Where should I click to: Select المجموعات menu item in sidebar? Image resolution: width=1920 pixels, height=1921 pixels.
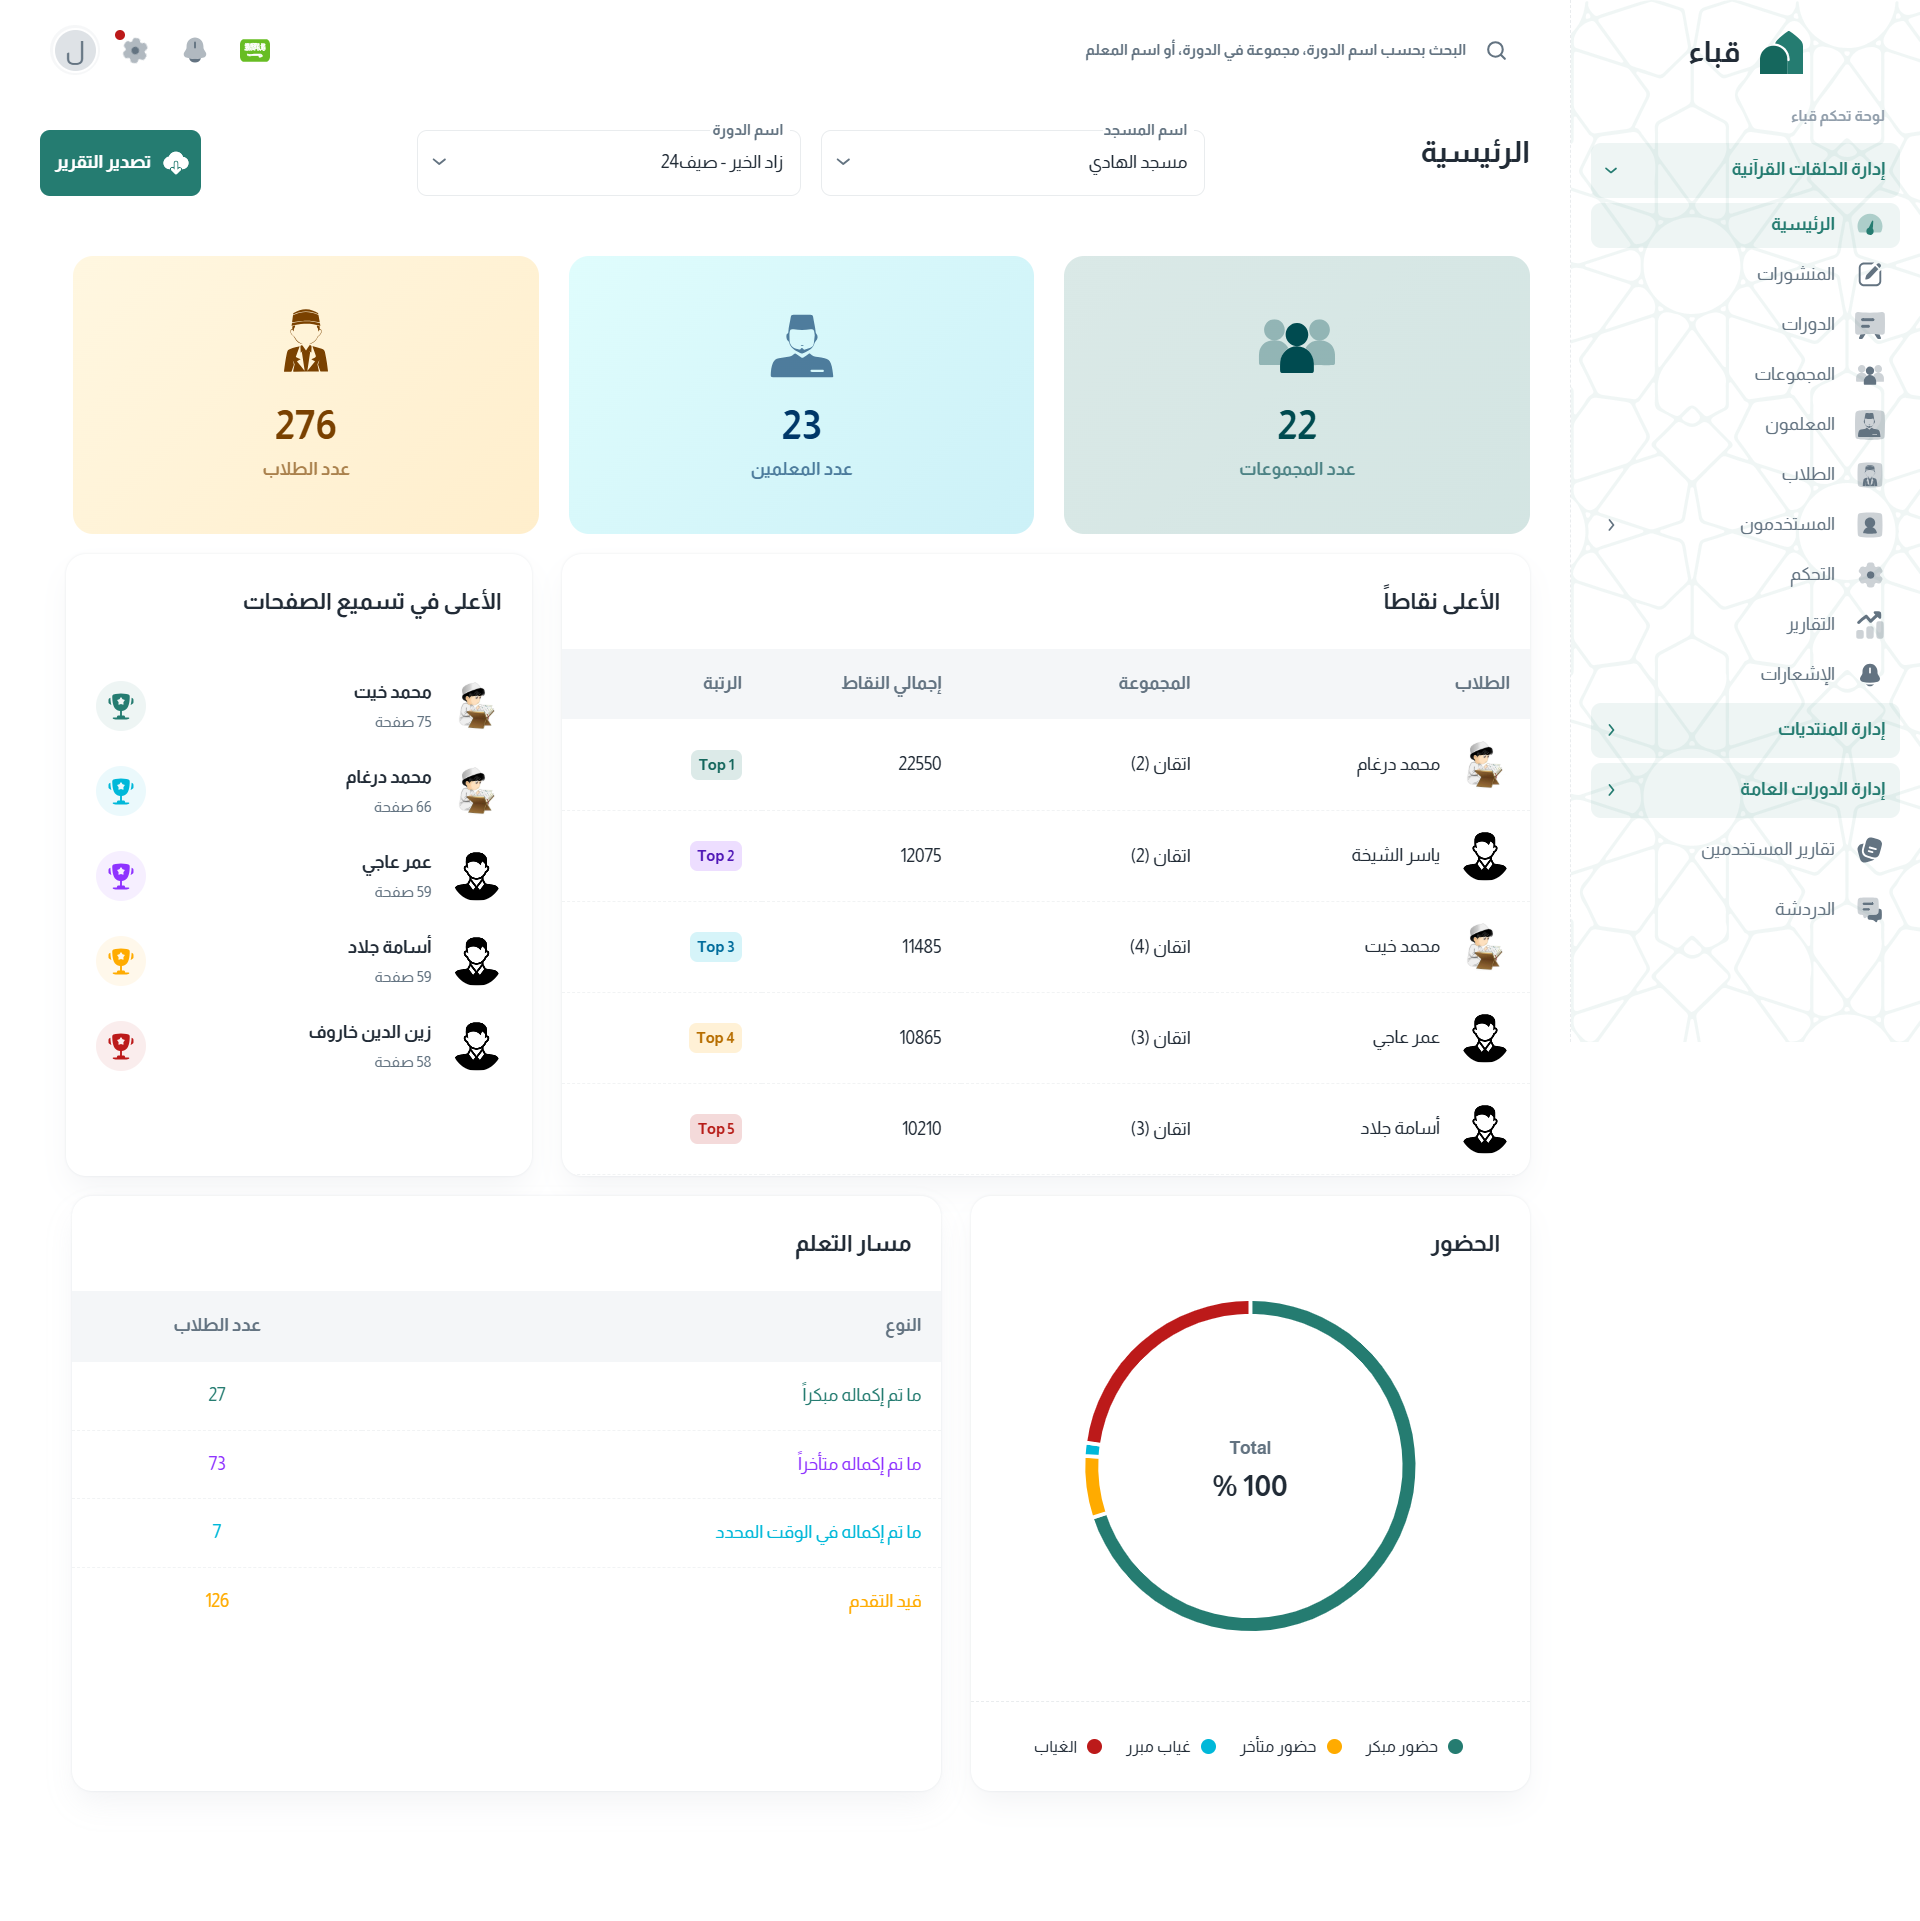(x=1794, y=374)
